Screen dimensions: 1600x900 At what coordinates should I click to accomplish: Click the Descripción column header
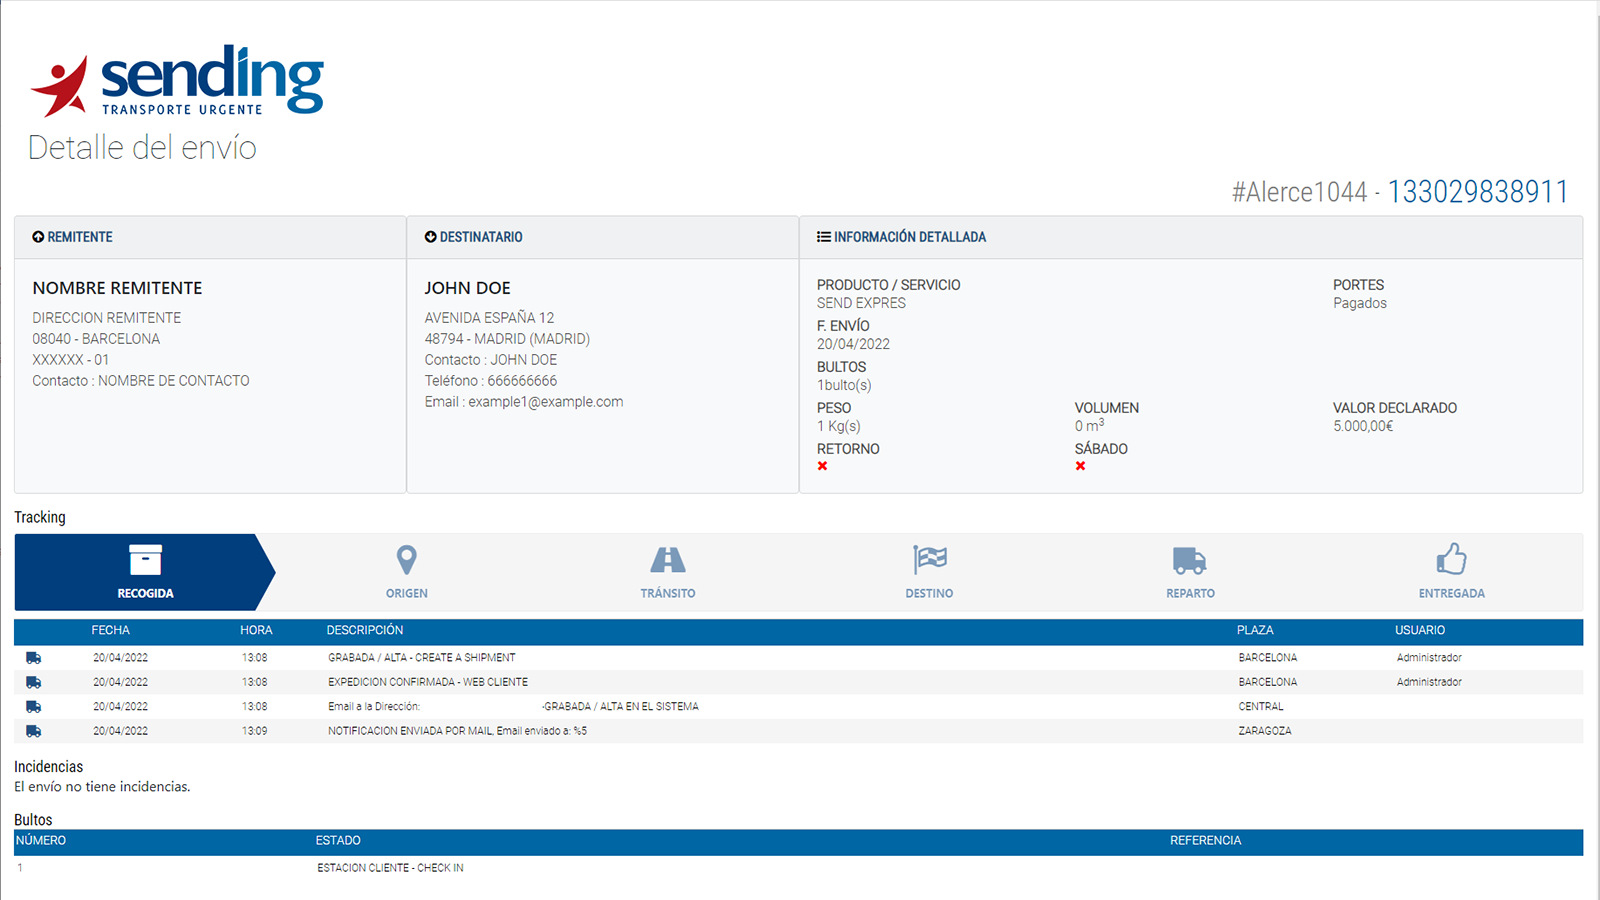pyautogui.click(x=365, y=630)
